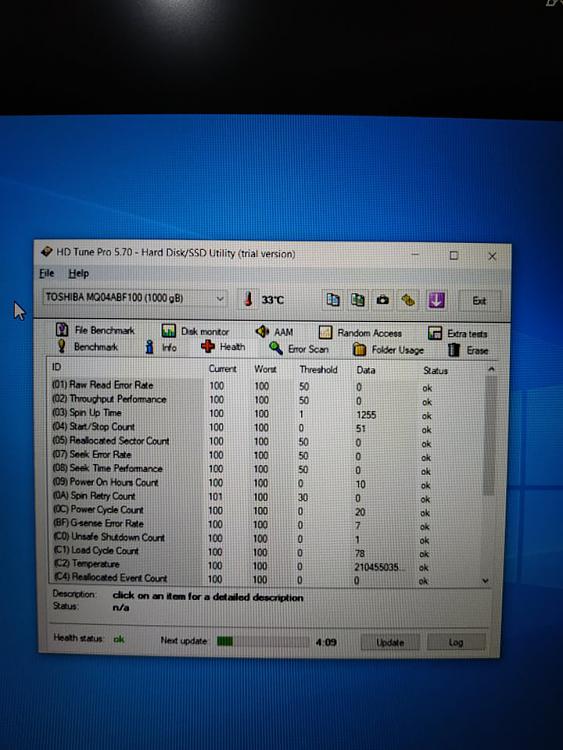Click the copy screenshot to clipboard icon
This screenshot has height=750, width=563.
(357, 300)
